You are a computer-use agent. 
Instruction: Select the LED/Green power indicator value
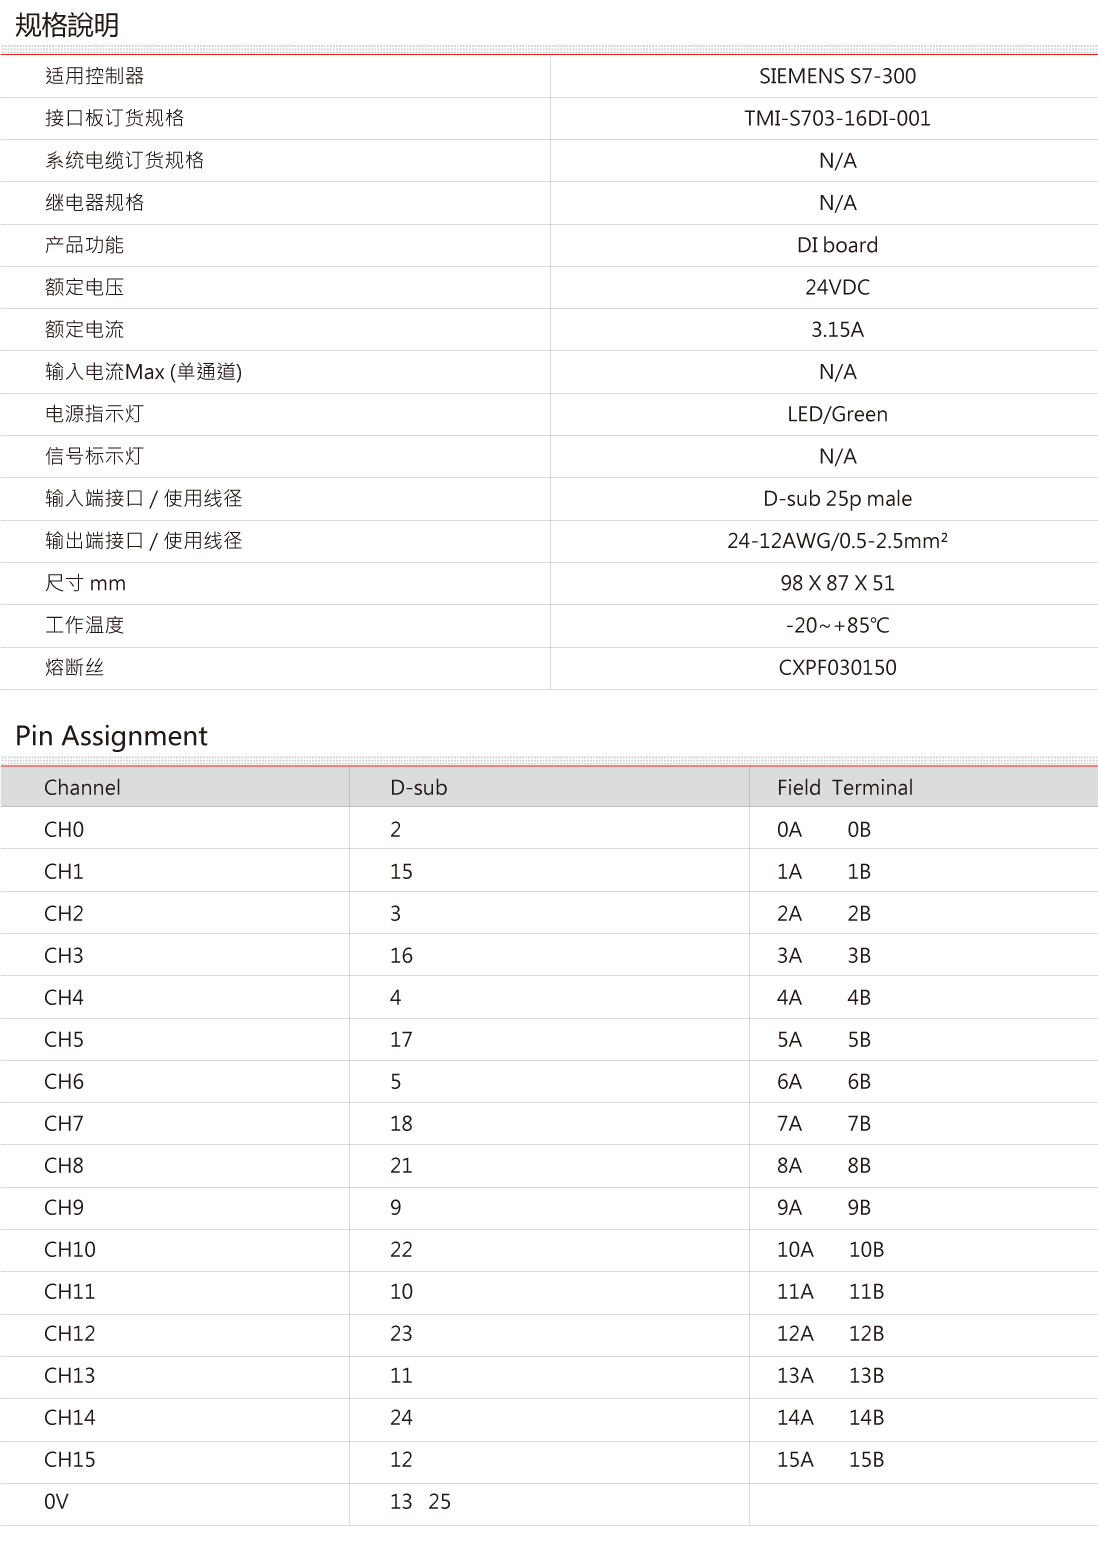click(837, 414)
